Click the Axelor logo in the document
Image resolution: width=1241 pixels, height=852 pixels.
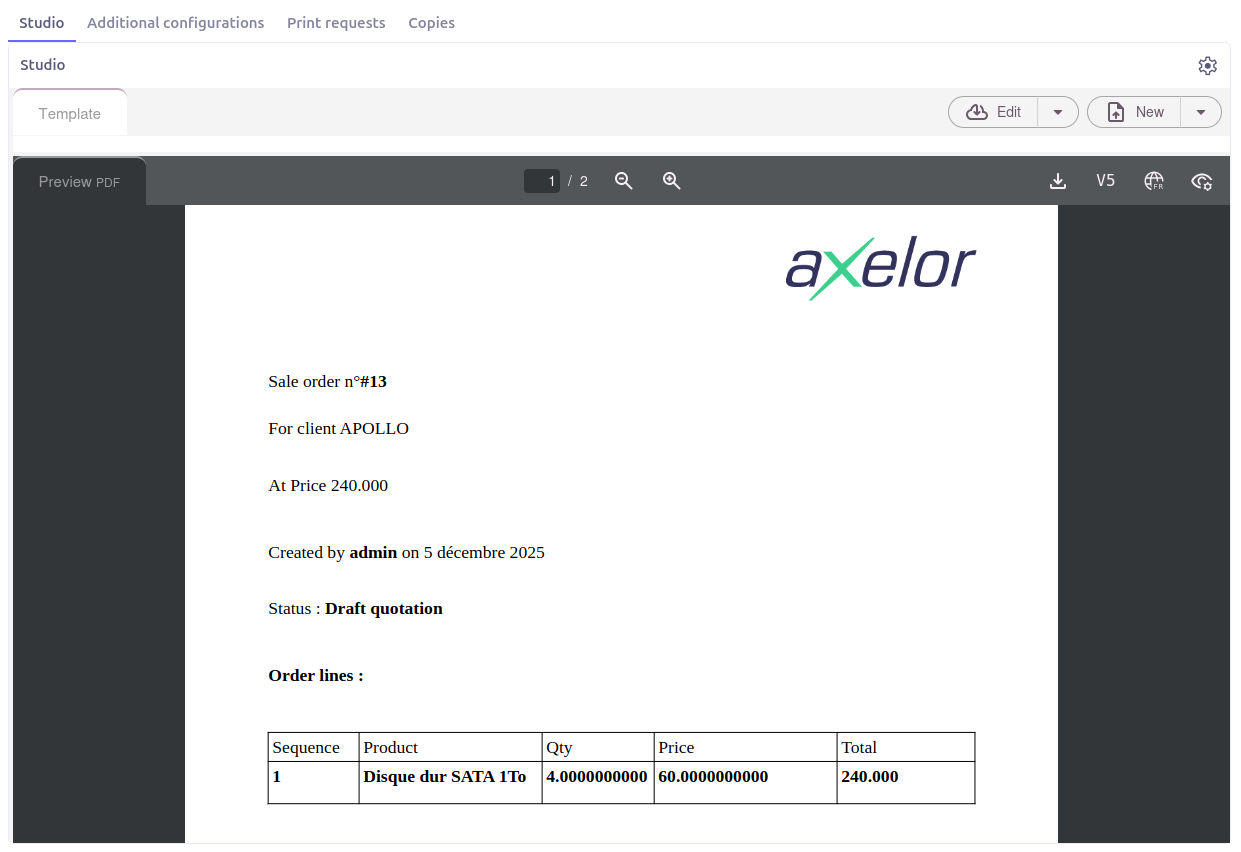880,268
